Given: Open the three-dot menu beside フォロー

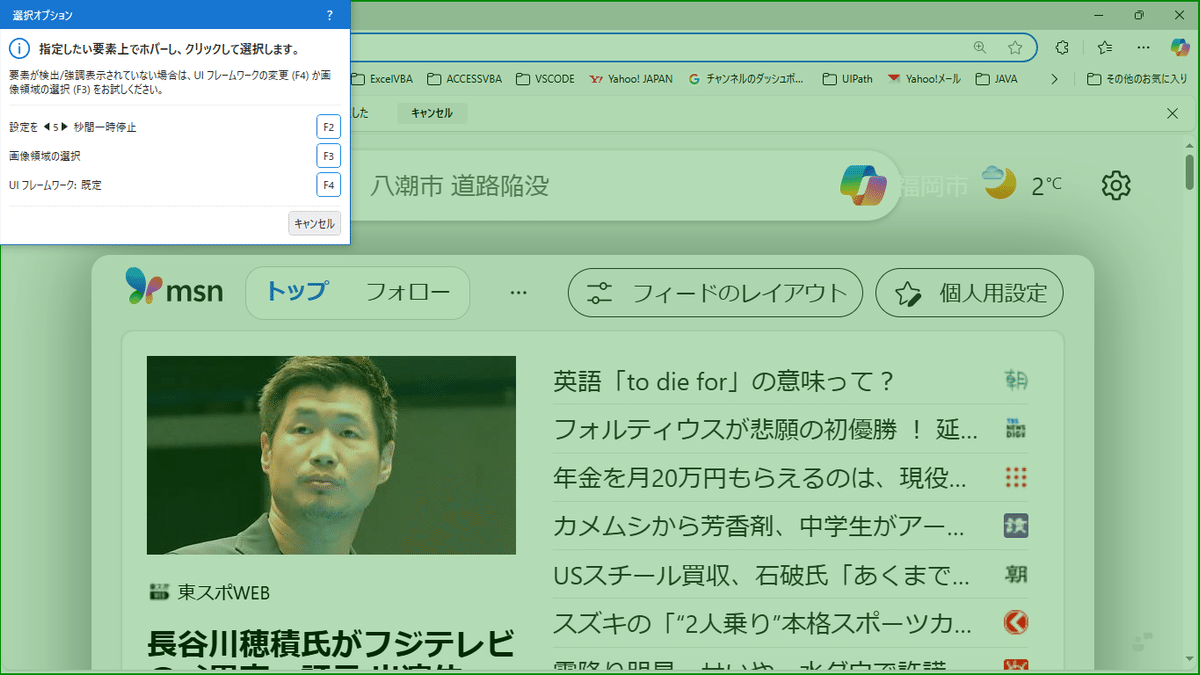Looking at the screenshot, I should coord(518,293).
